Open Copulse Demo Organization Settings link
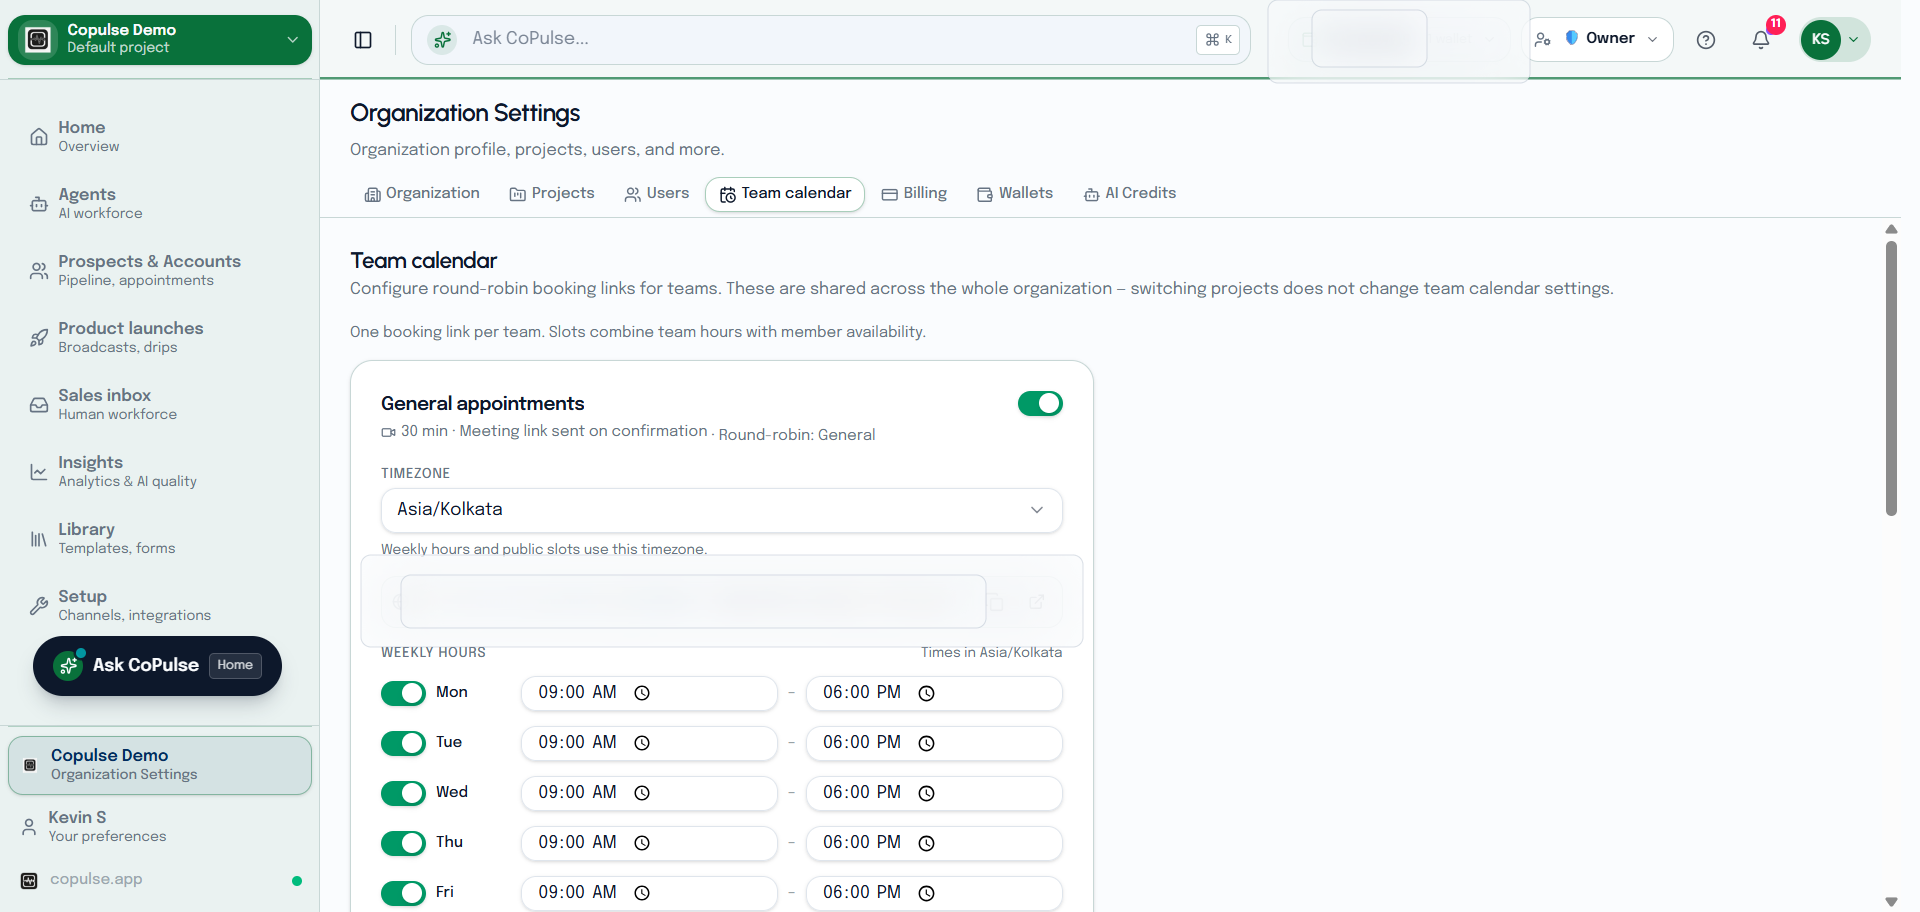 160,765
